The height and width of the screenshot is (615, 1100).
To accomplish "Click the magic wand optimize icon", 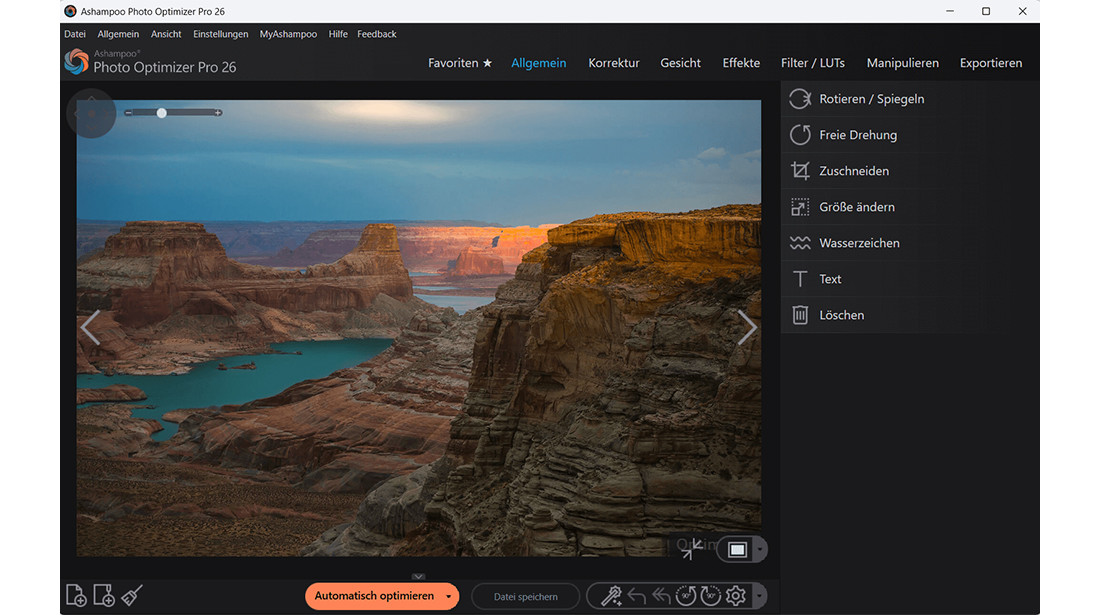I will [611, 596].
